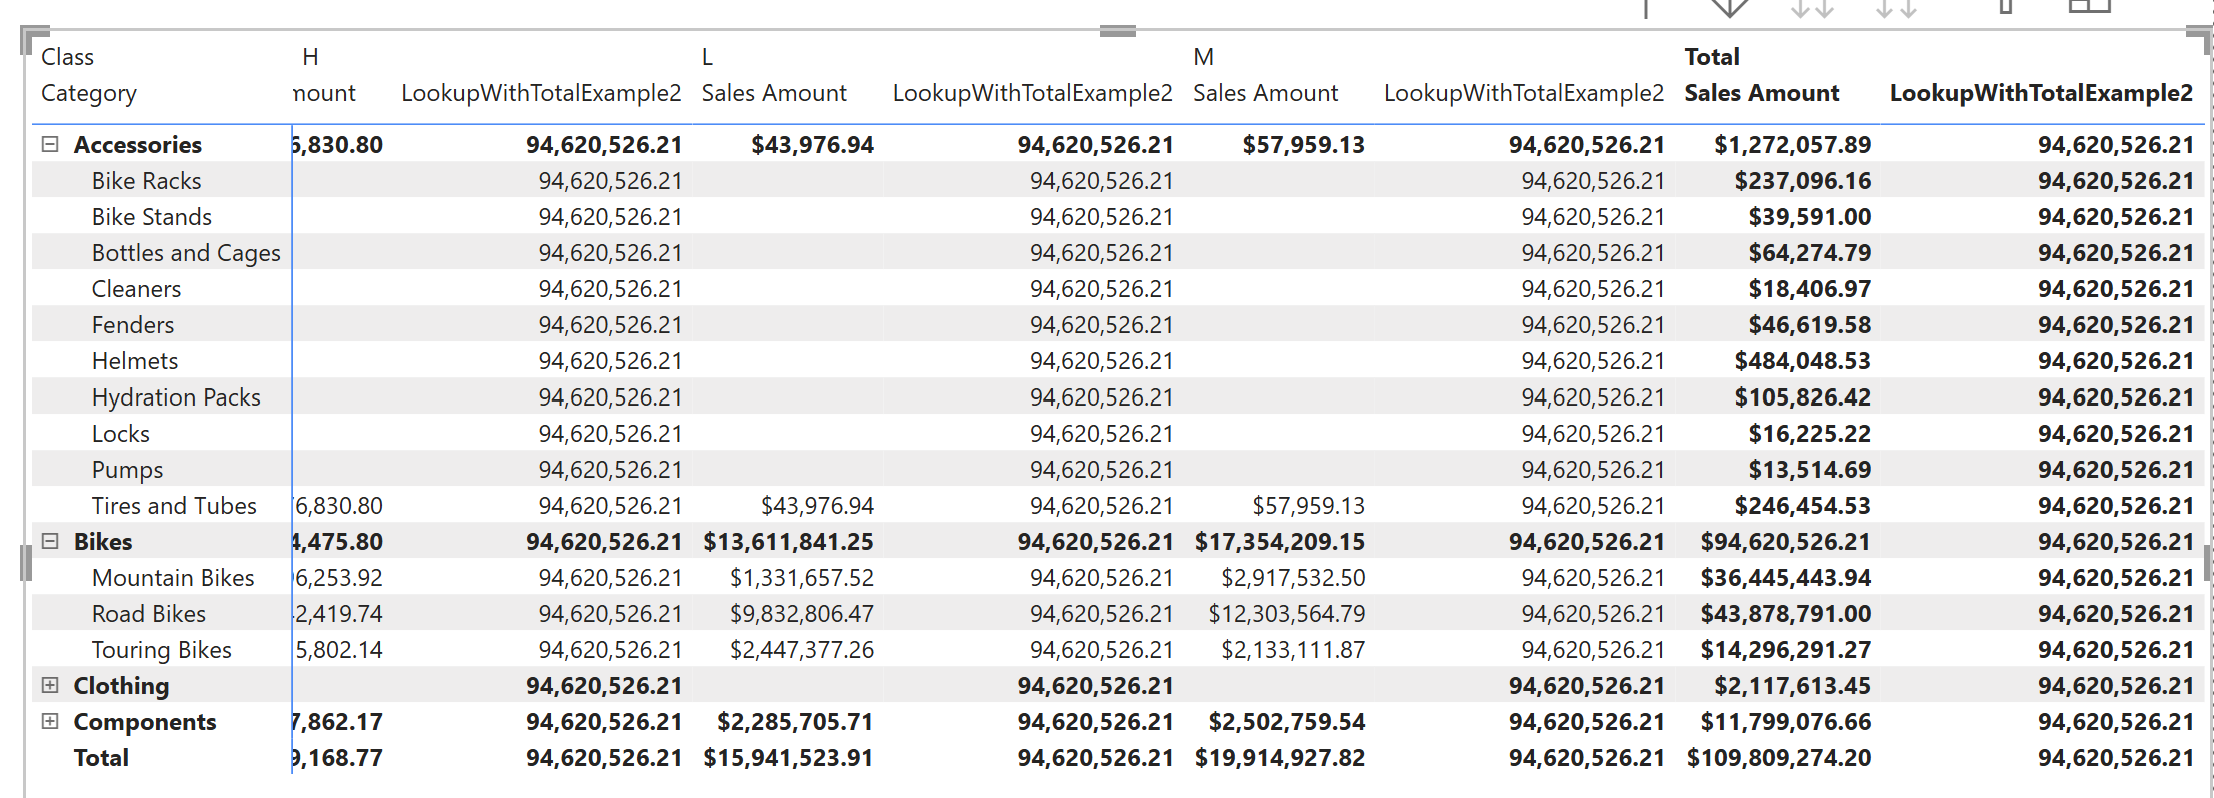
Task: Sort by Total Sales Amount header
Action: [1761, 93]
